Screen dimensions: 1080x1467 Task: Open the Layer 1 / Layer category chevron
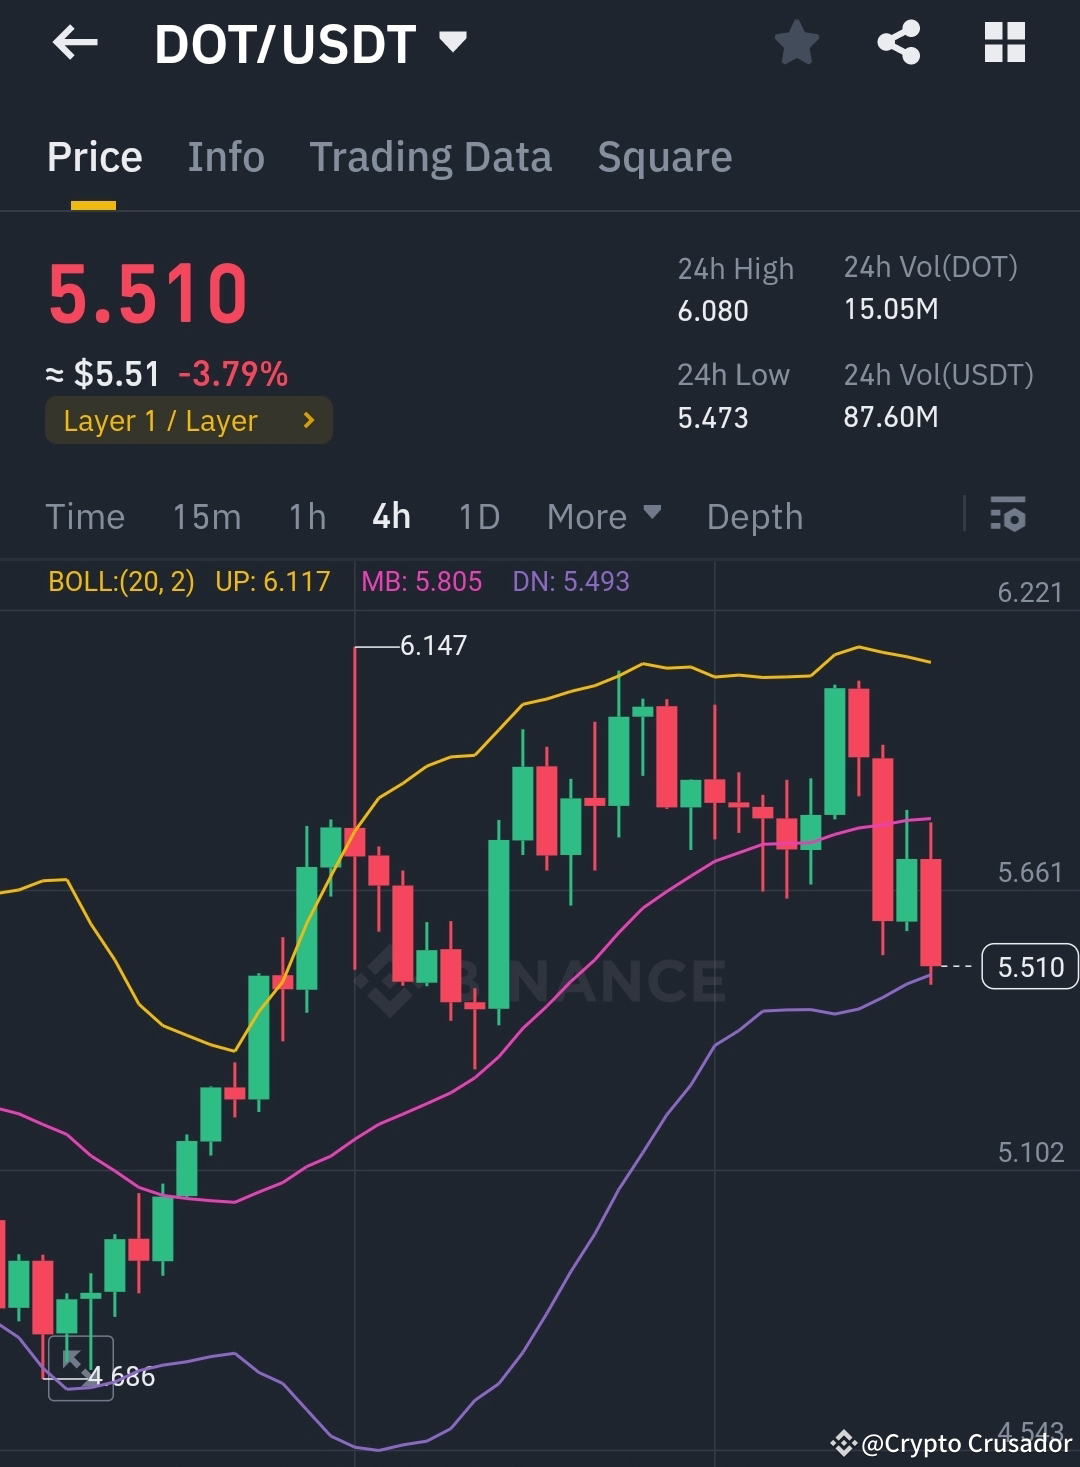[x=308, y=420]
